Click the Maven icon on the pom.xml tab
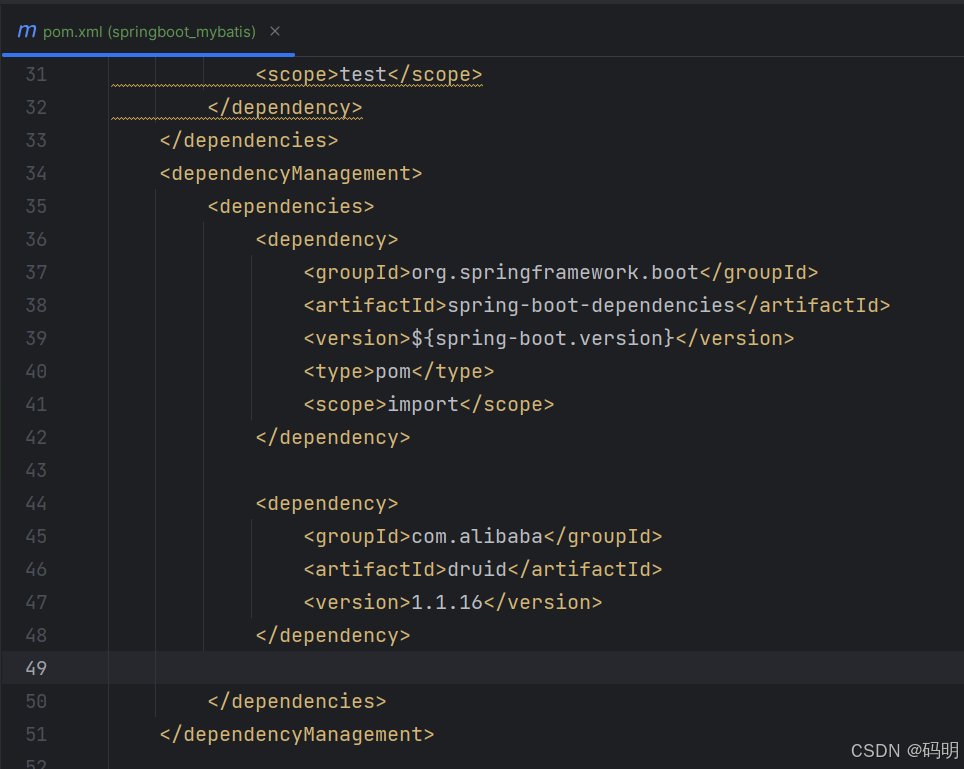 click(25, 31)
